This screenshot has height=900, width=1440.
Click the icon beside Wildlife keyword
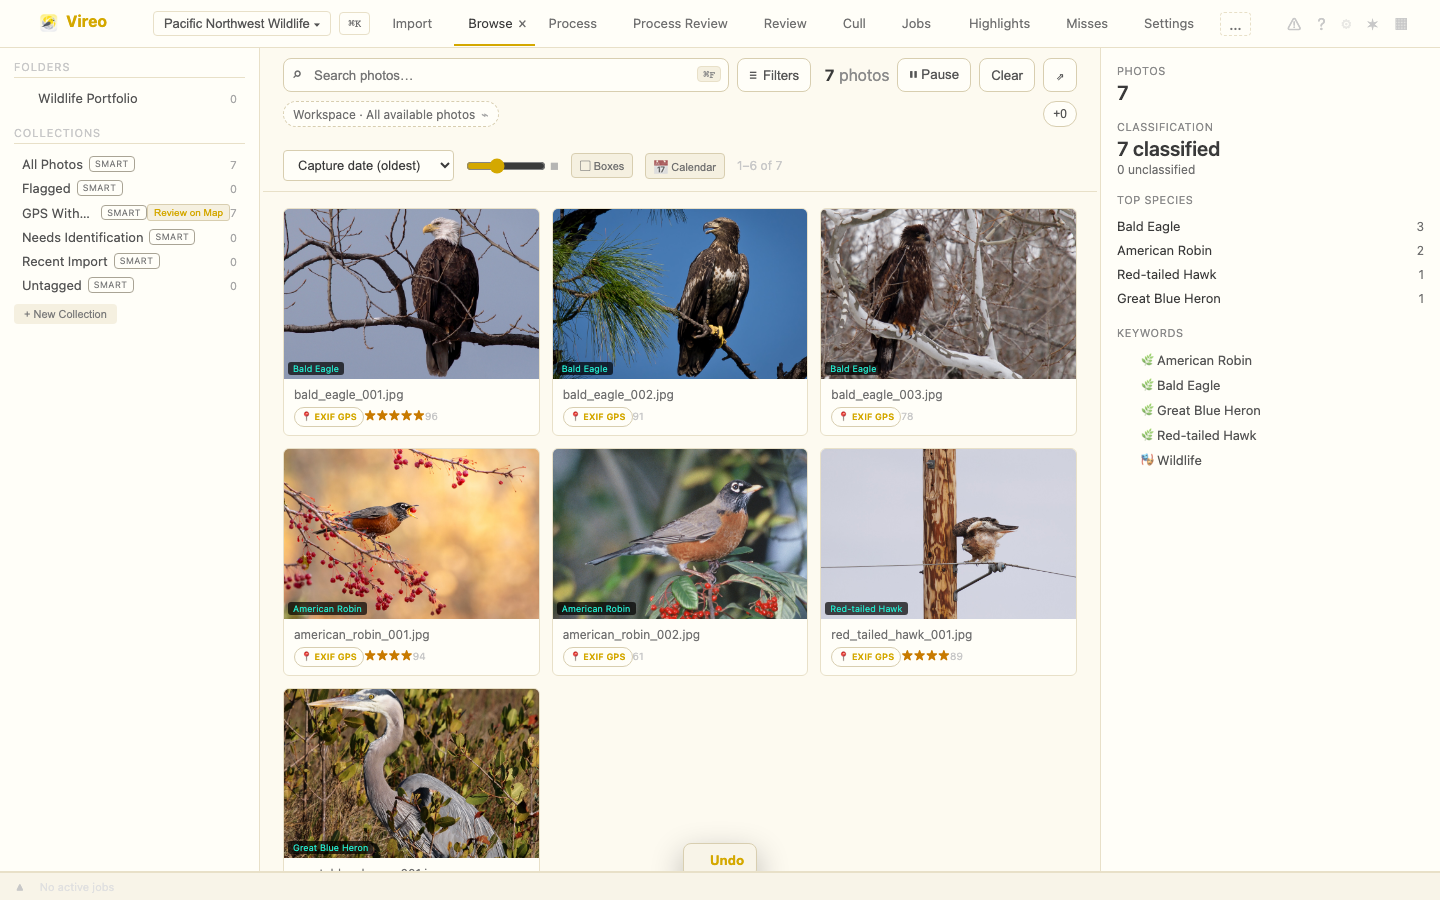[x=1147, y=460]
